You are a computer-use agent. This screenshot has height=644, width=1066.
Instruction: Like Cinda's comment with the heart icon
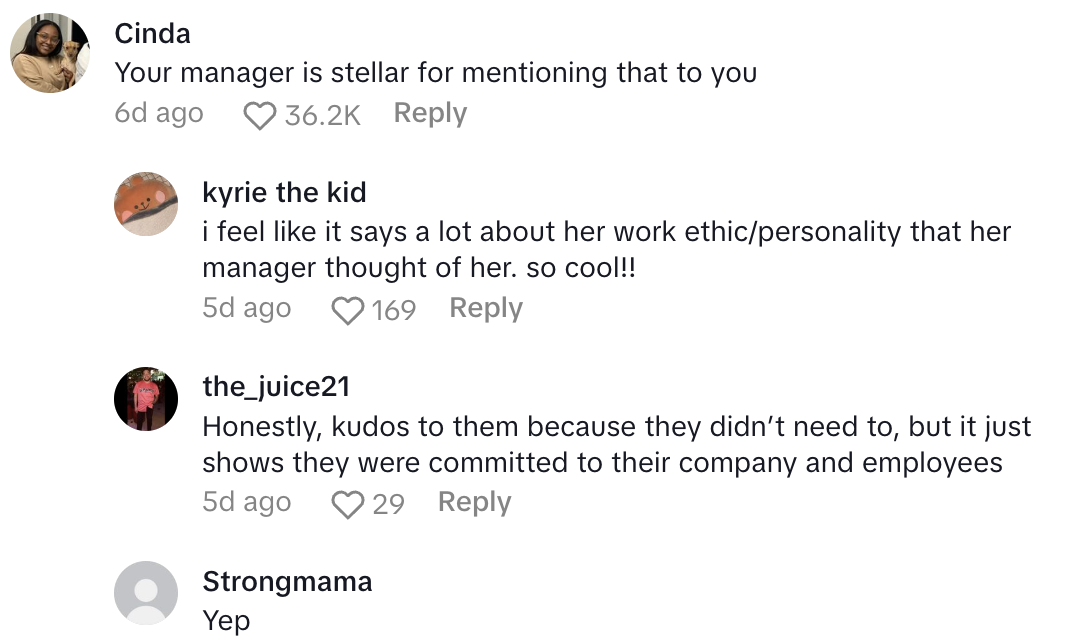point(260,116)
